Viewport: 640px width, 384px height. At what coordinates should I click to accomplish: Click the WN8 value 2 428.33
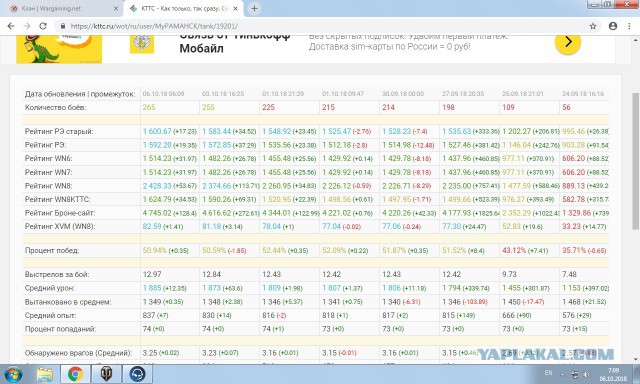[157, 186]
